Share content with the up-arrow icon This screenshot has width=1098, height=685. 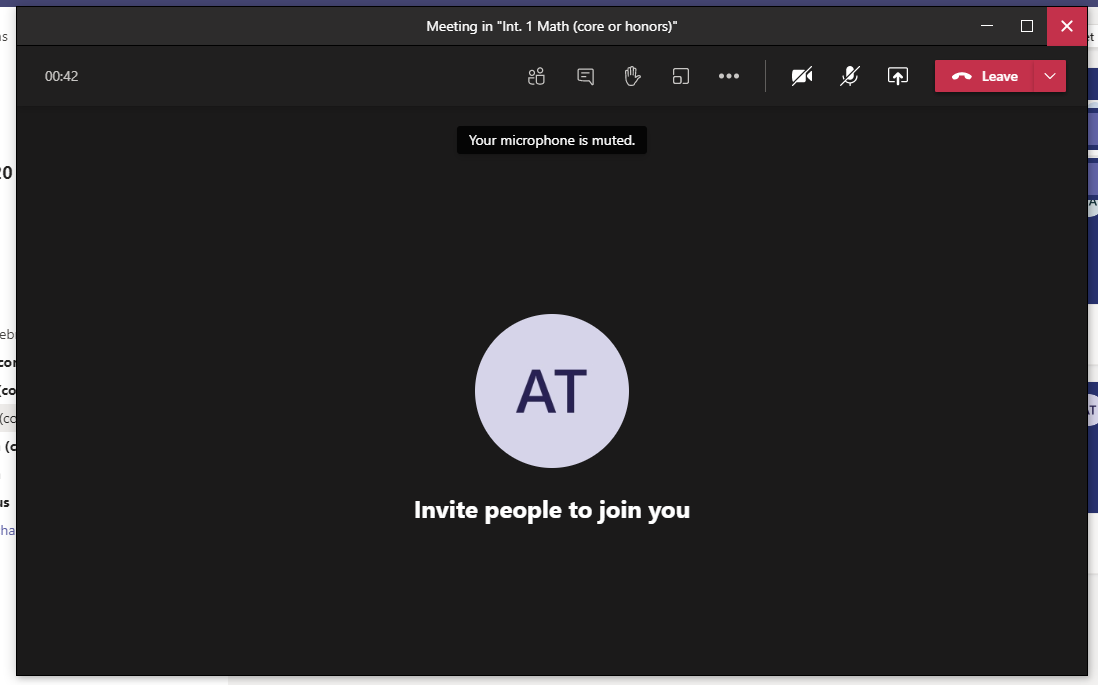point(898,77)
